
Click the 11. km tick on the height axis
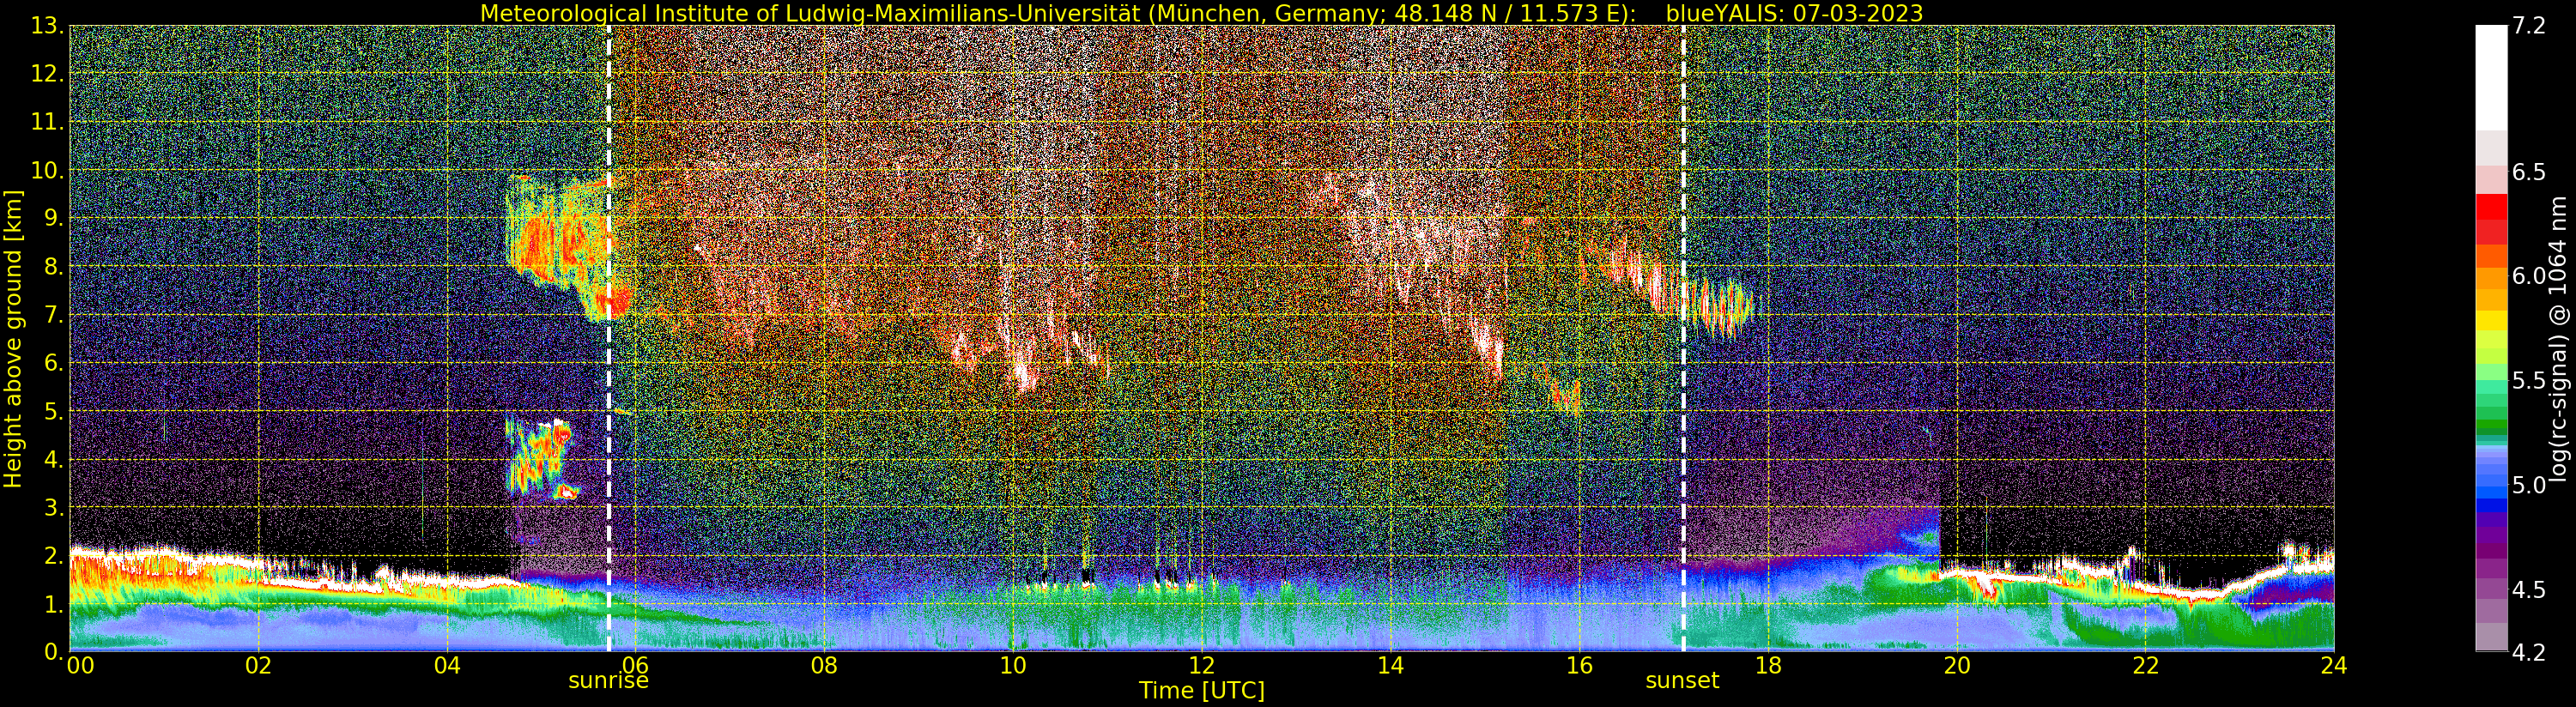pyautogui.click(x=48, y=122)
